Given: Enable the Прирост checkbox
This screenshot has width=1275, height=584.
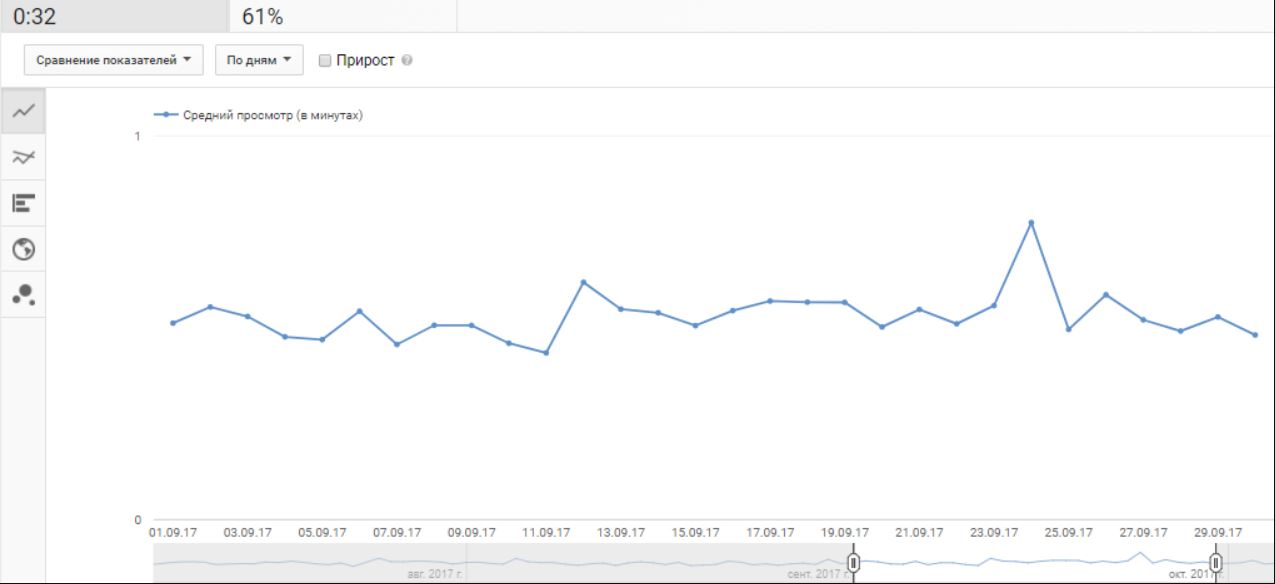Looking at the screenshot, I should (325, 60).
